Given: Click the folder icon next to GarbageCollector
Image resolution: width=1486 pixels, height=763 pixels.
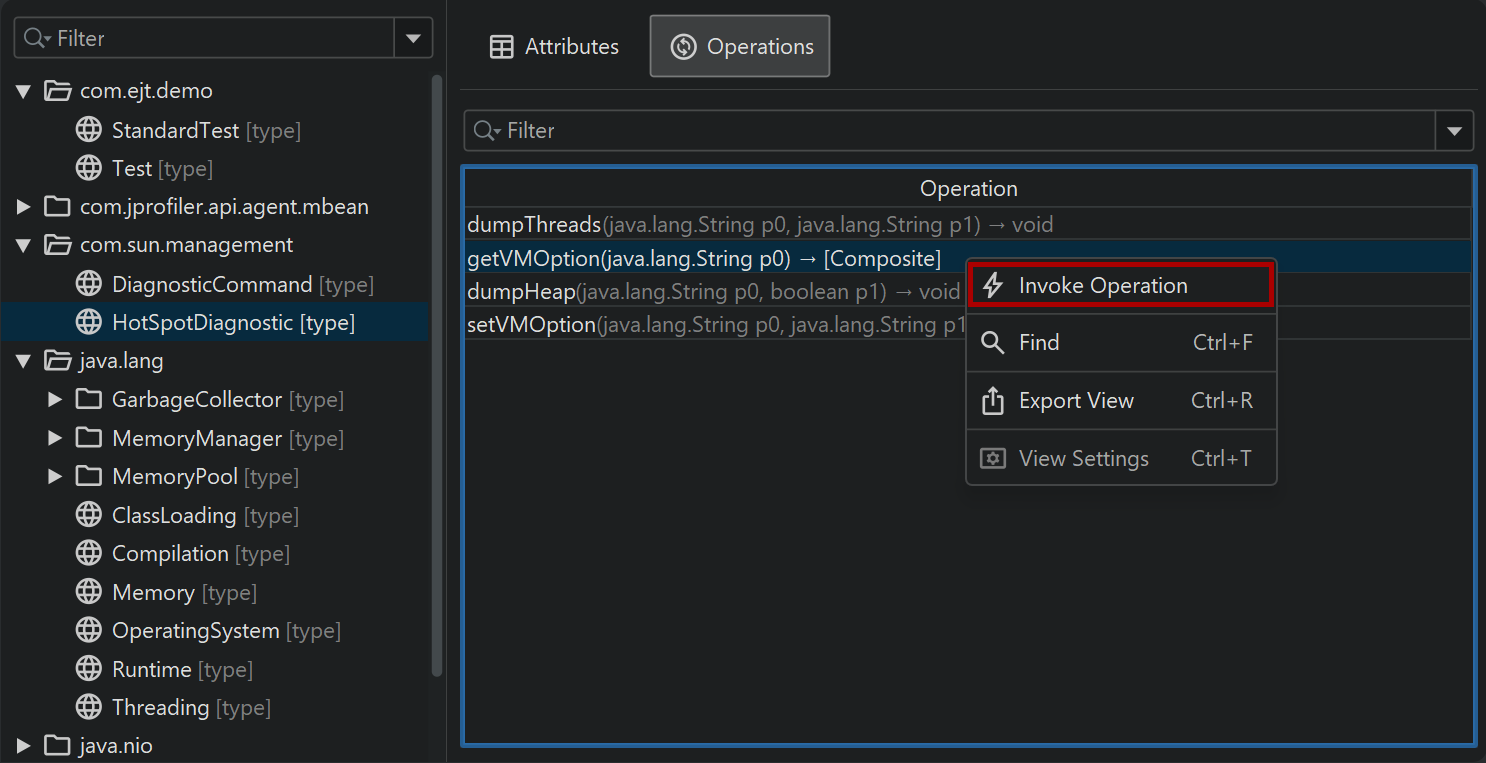Looking at the screenshot, I should (x=89, y=400).
